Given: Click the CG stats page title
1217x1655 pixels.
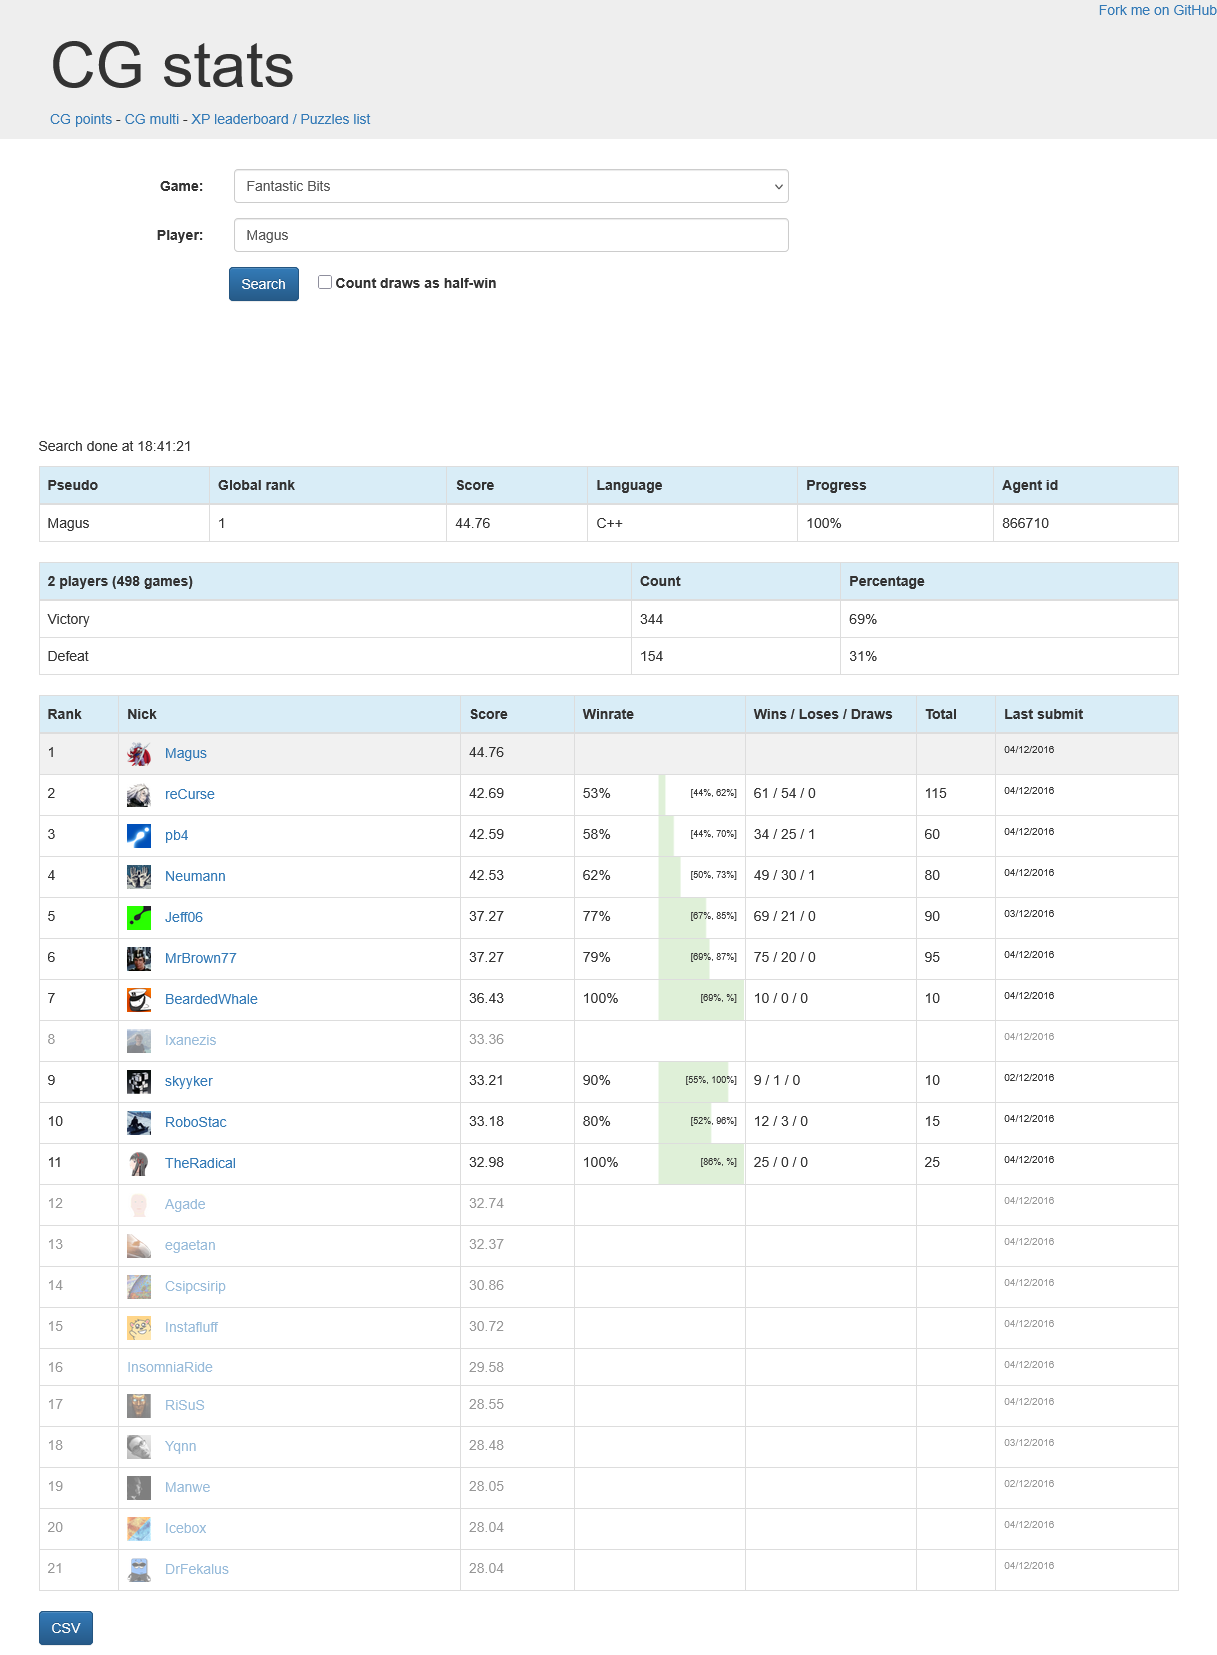Looking at the screenshot, I should click(x=172, y=66).
